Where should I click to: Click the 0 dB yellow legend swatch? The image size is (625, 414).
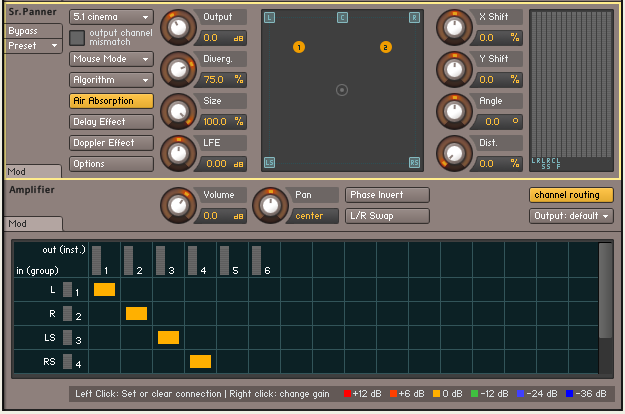coord(436,394)
